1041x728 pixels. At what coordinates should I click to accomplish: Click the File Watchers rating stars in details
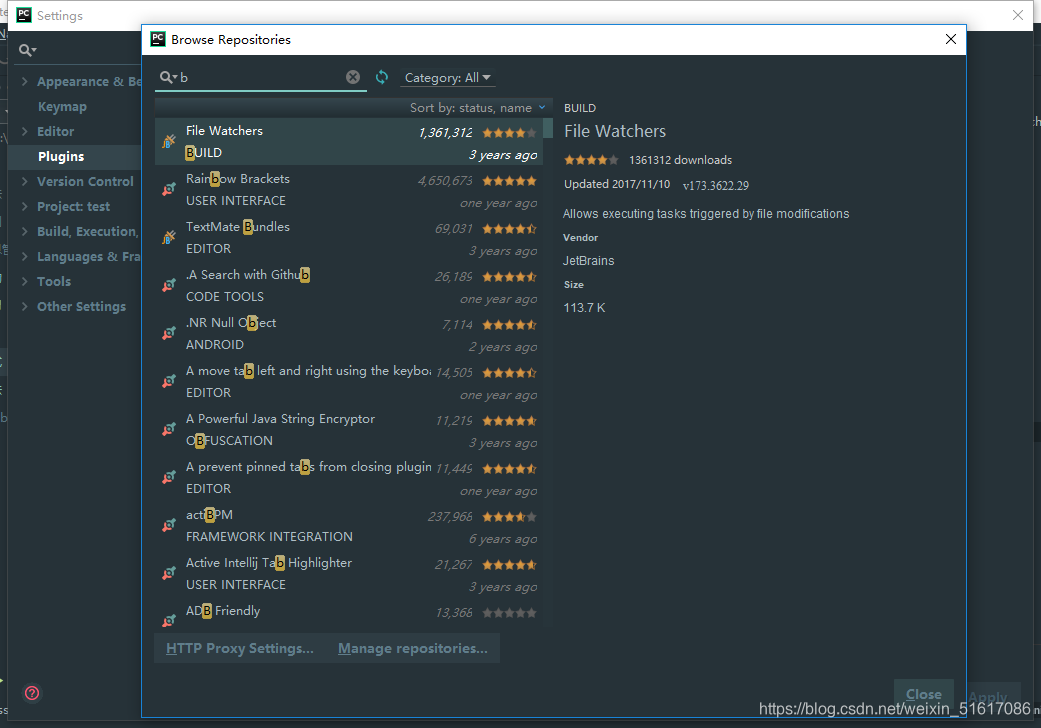(591, 160)
